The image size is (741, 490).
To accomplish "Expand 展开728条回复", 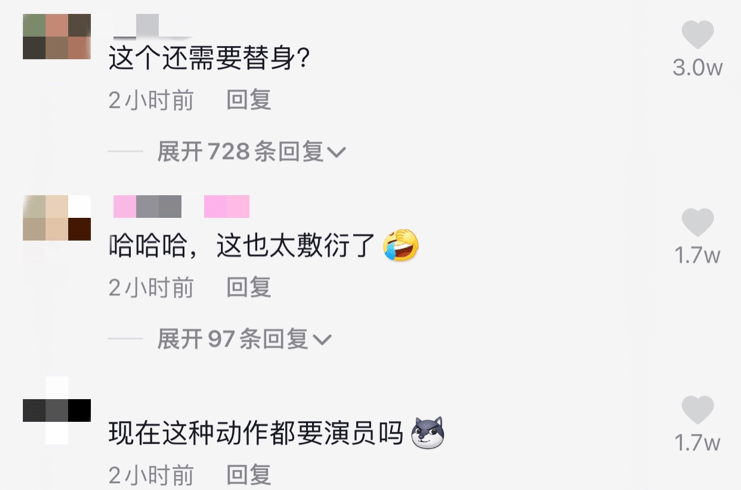I will pyautogui.click(x=251, y=152).
